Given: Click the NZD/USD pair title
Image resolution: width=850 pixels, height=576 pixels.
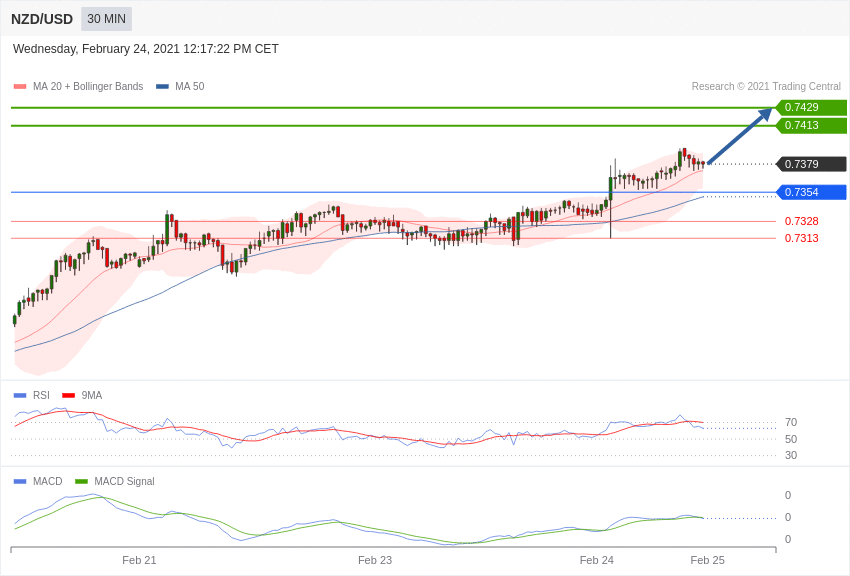Looking at the screenshot, I should coord(42,20).
